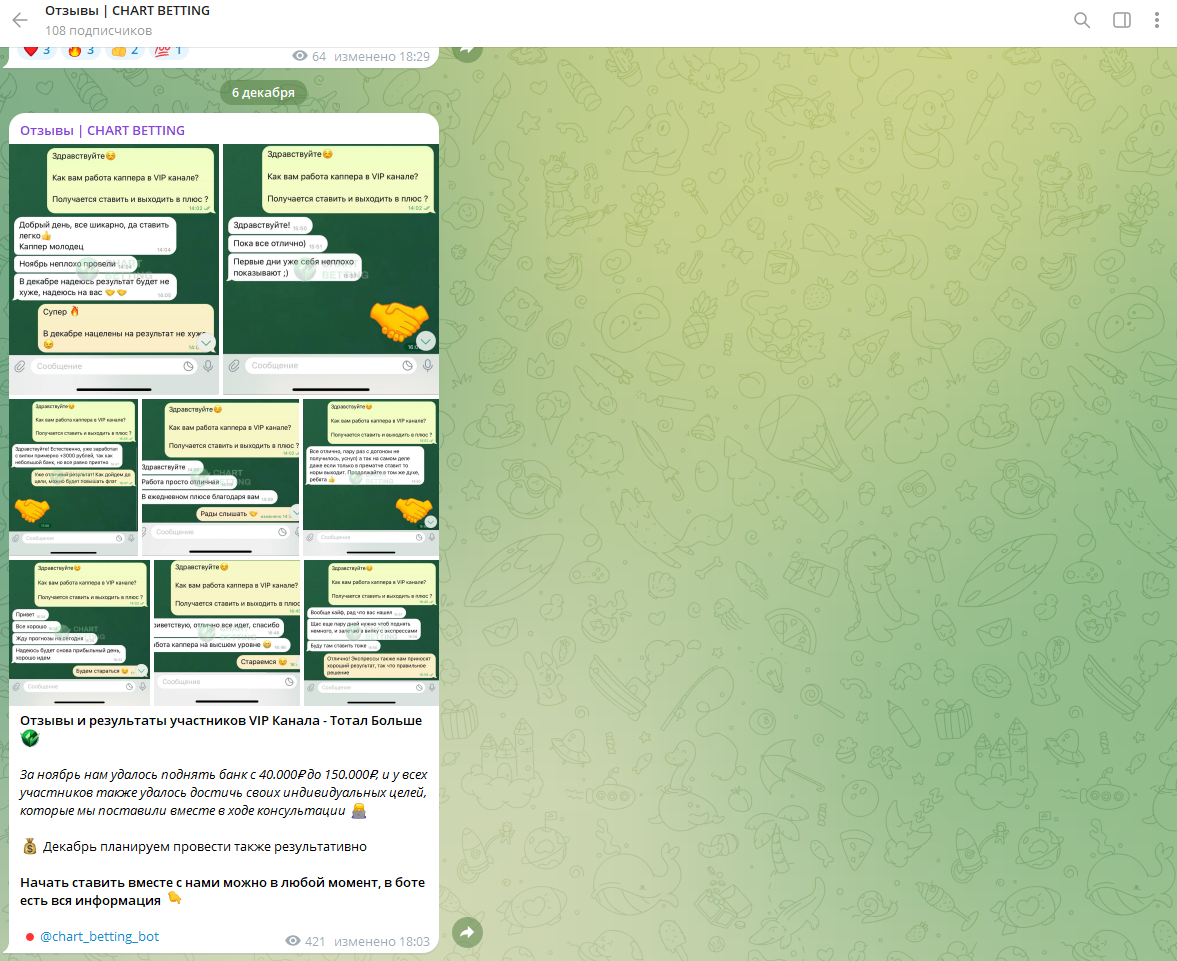The height and width of the screenshot is (961, 1177).
Task: Click the forward arrow beside the 6 December post
Action: click(x=466, y=932)
